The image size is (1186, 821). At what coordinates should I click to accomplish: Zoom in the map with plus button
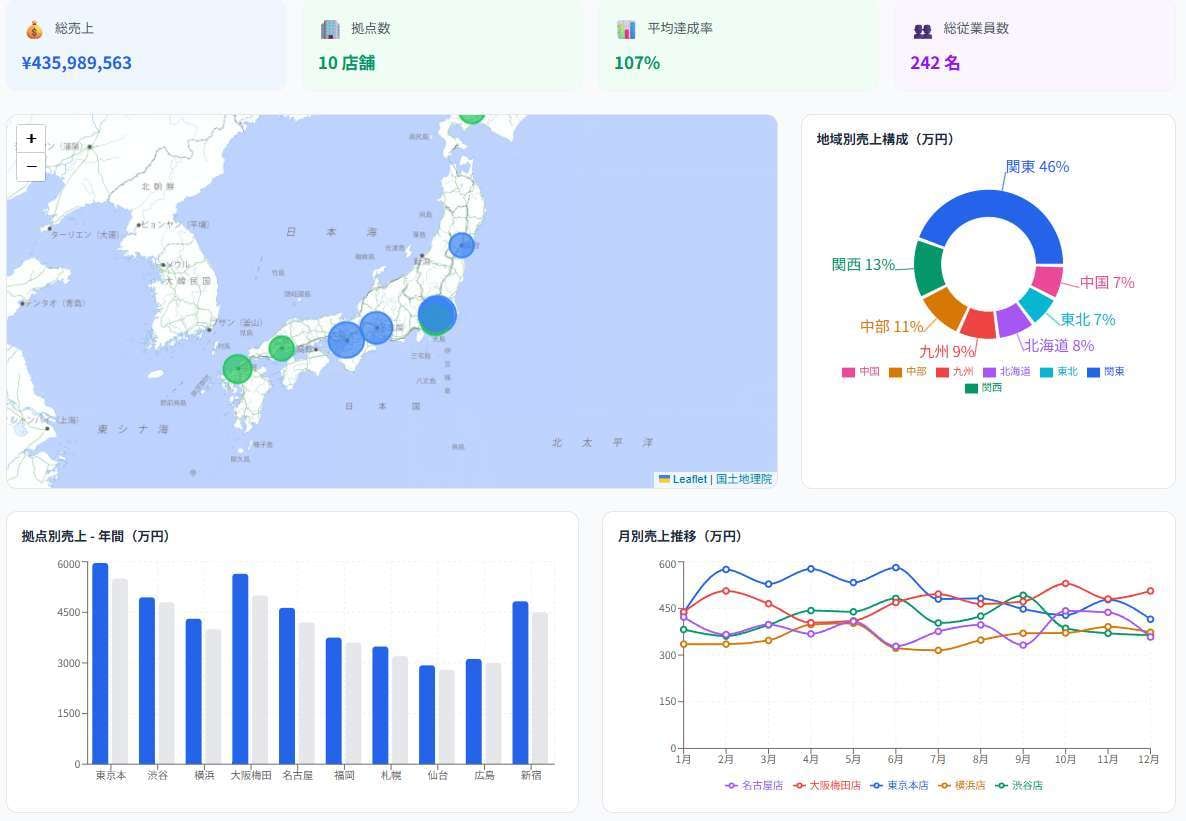(31, 138)
